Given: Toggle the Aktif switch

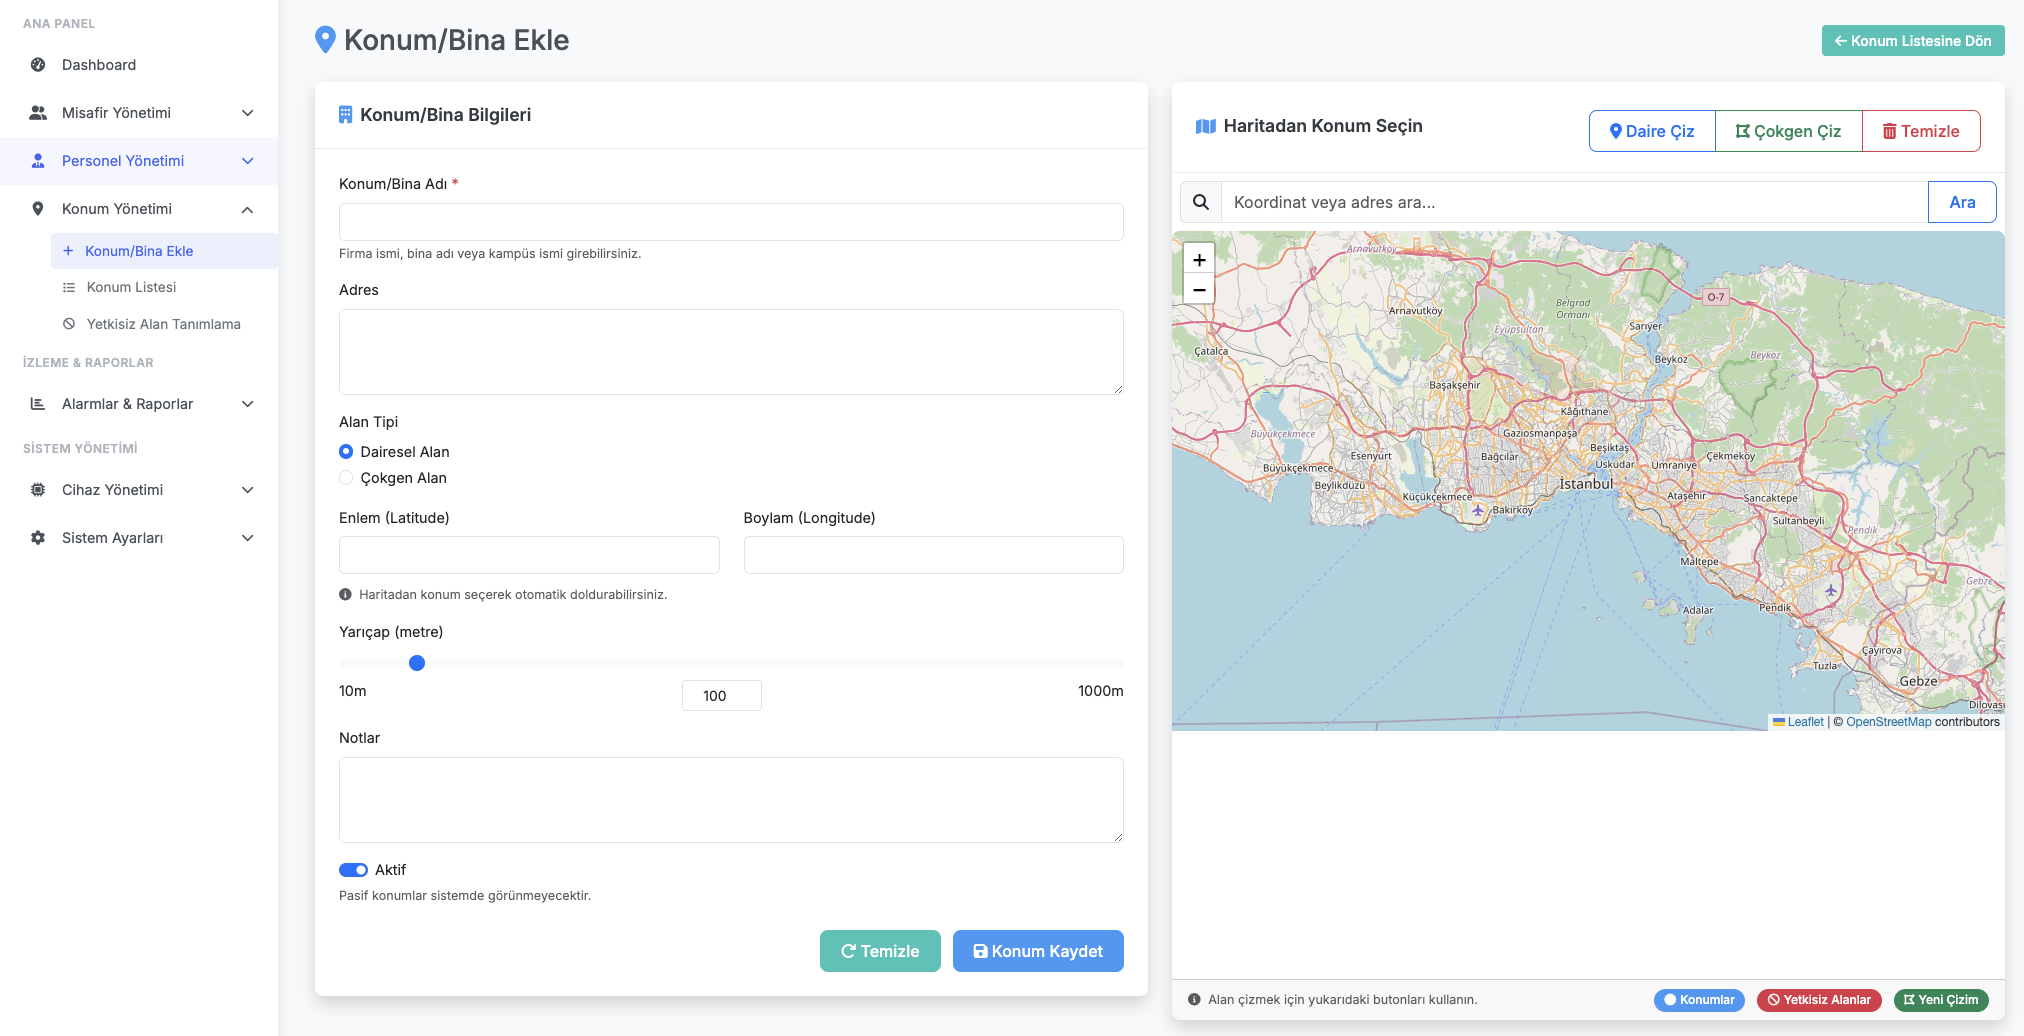Looking at the screenshot, I should tap(354, 870).
